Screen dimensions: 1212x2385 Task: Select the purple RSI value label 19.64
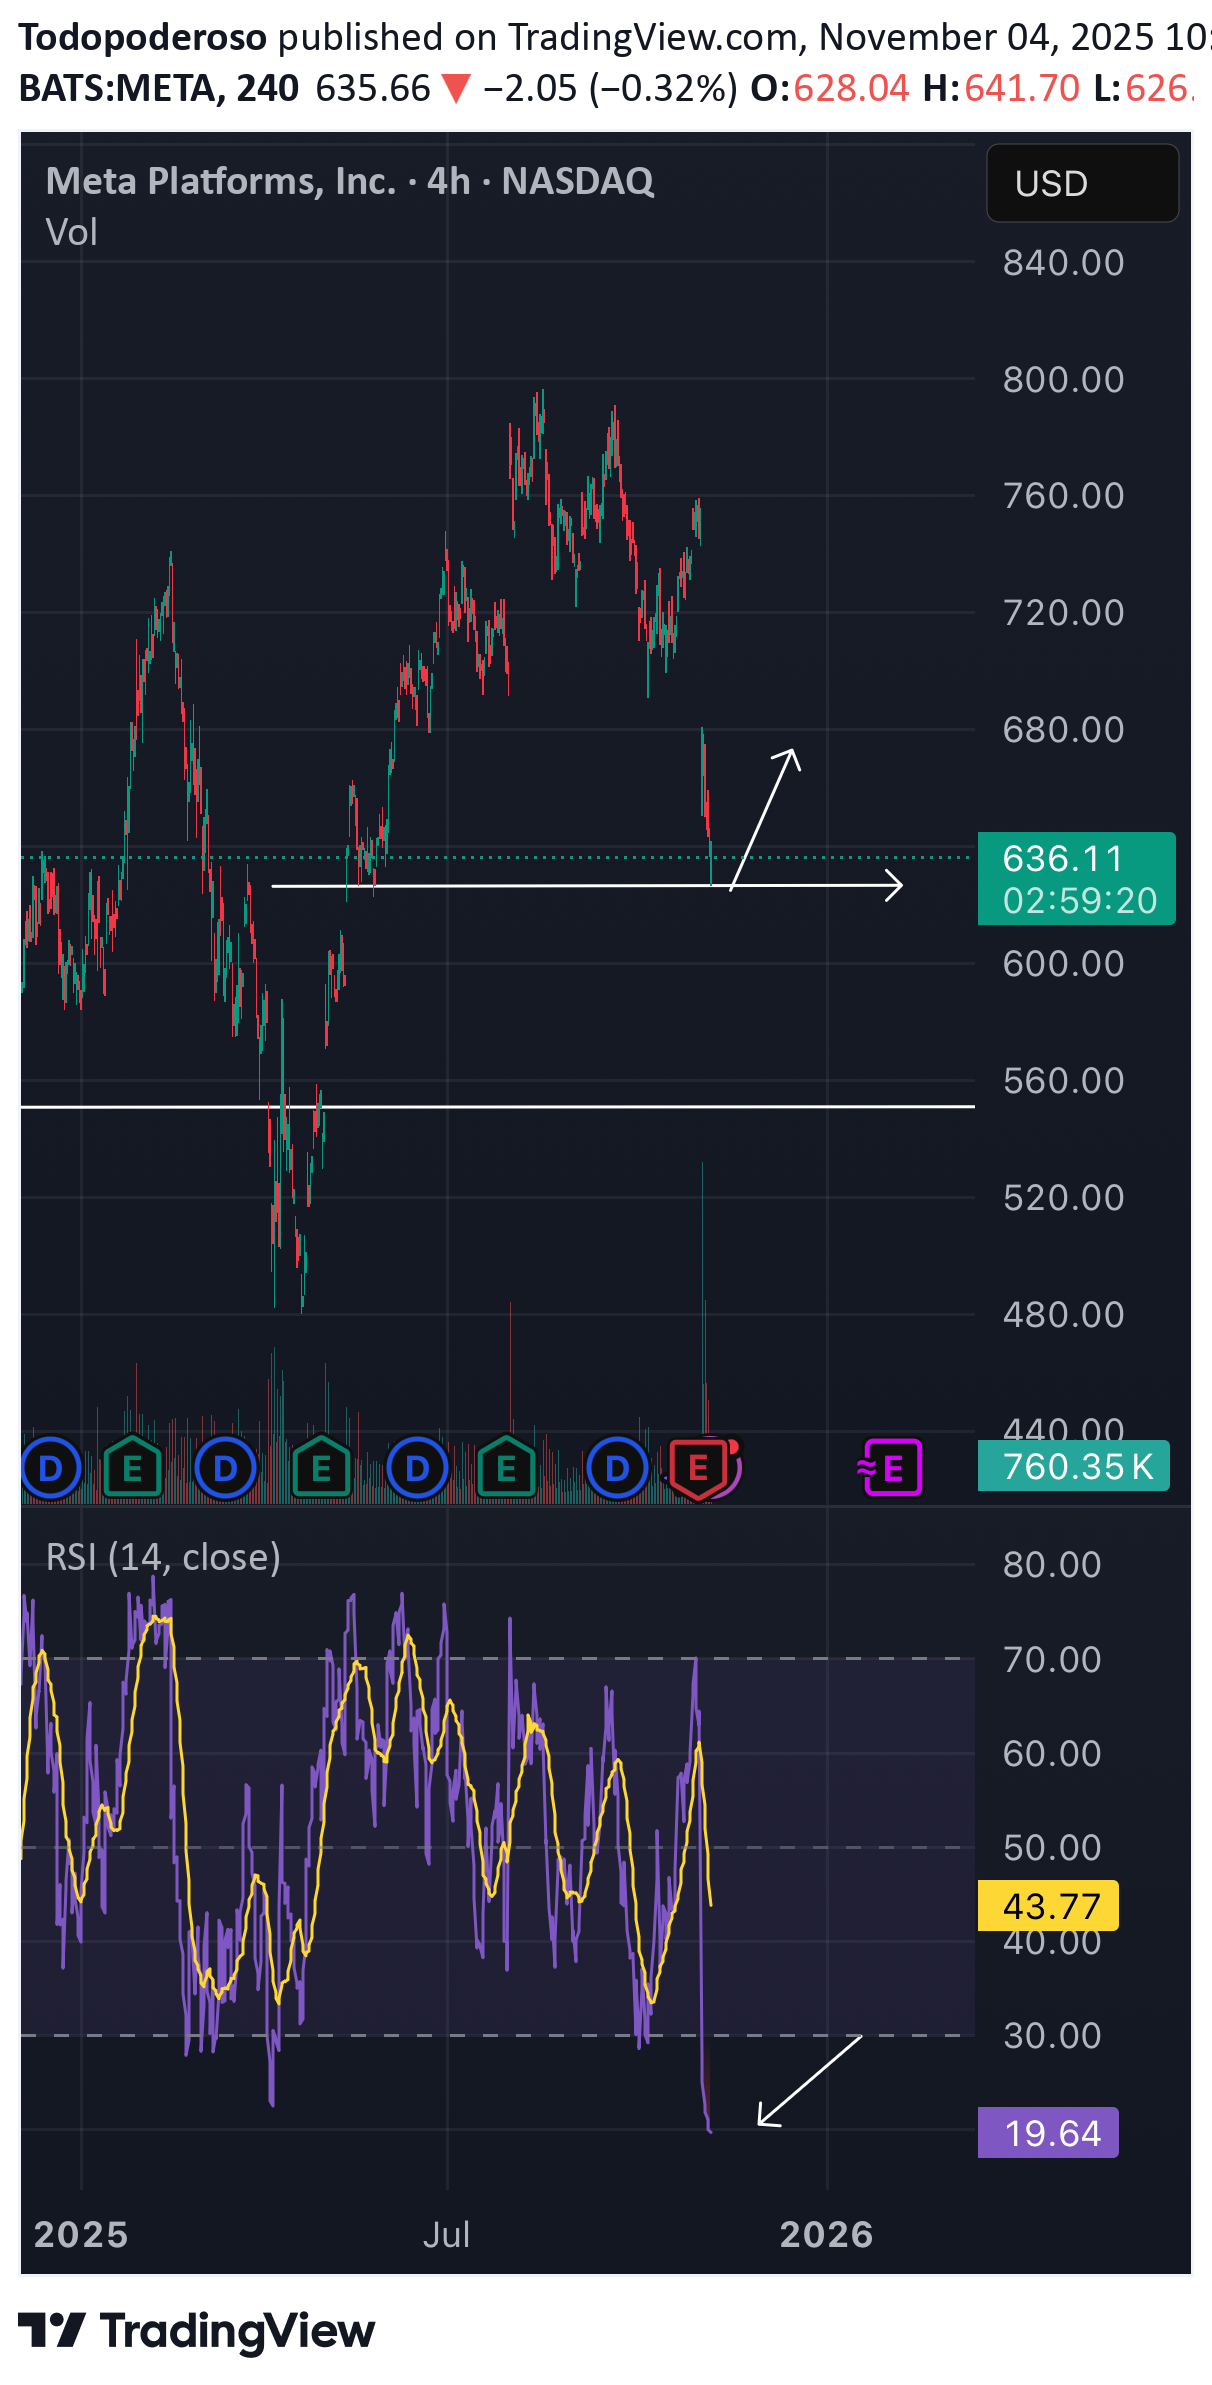(1048, 2133)
